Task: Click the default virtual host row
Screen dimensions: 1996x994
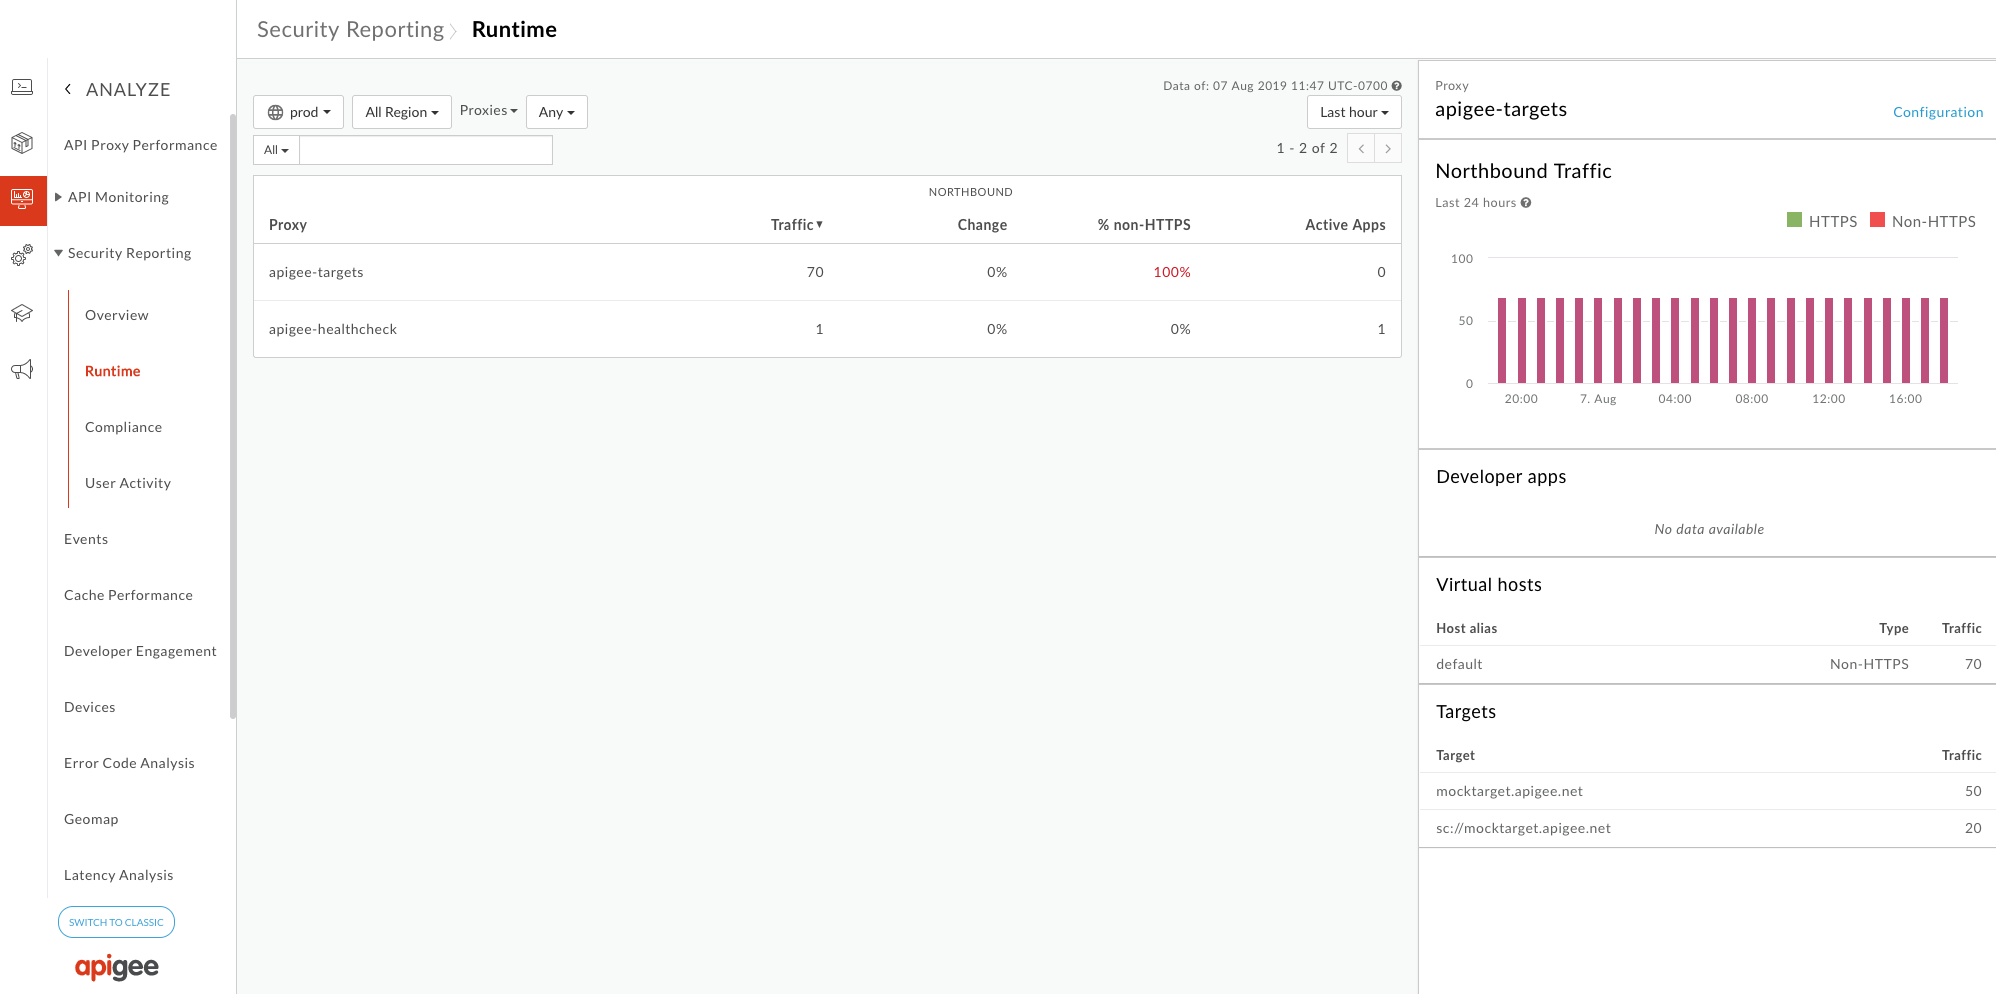Action: coord(1708,664)
